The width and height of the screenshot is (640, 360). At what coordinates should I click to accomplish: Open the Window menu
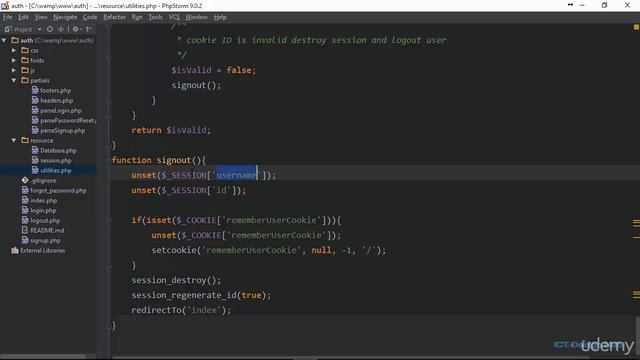point(196,17)
